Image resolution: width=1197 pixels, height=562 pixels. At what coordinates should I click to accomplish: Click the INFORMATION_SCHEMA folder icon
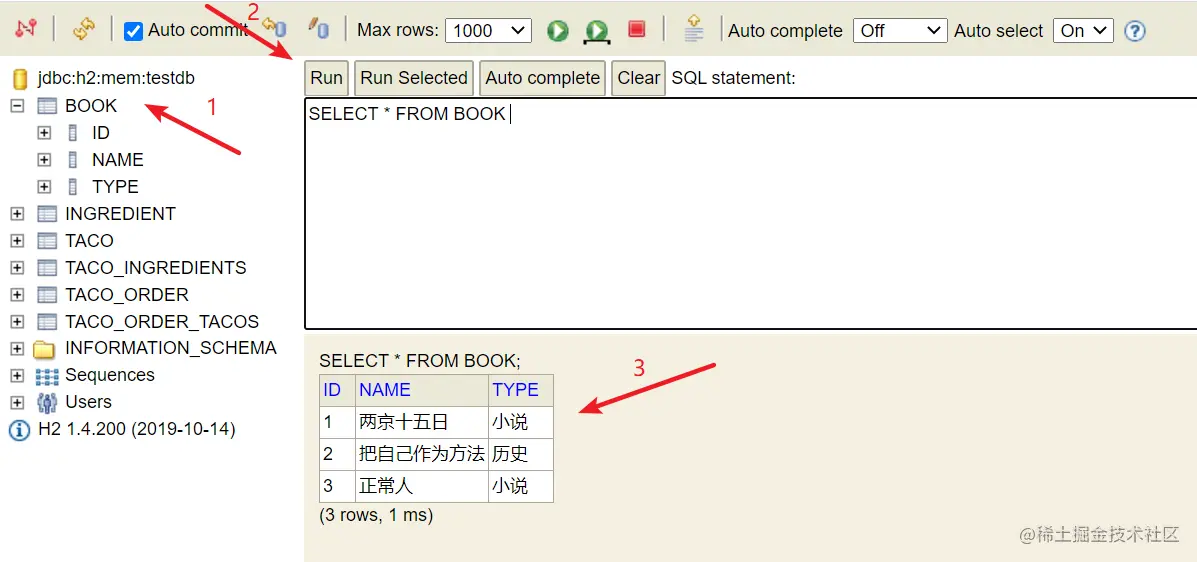(45, 350)
